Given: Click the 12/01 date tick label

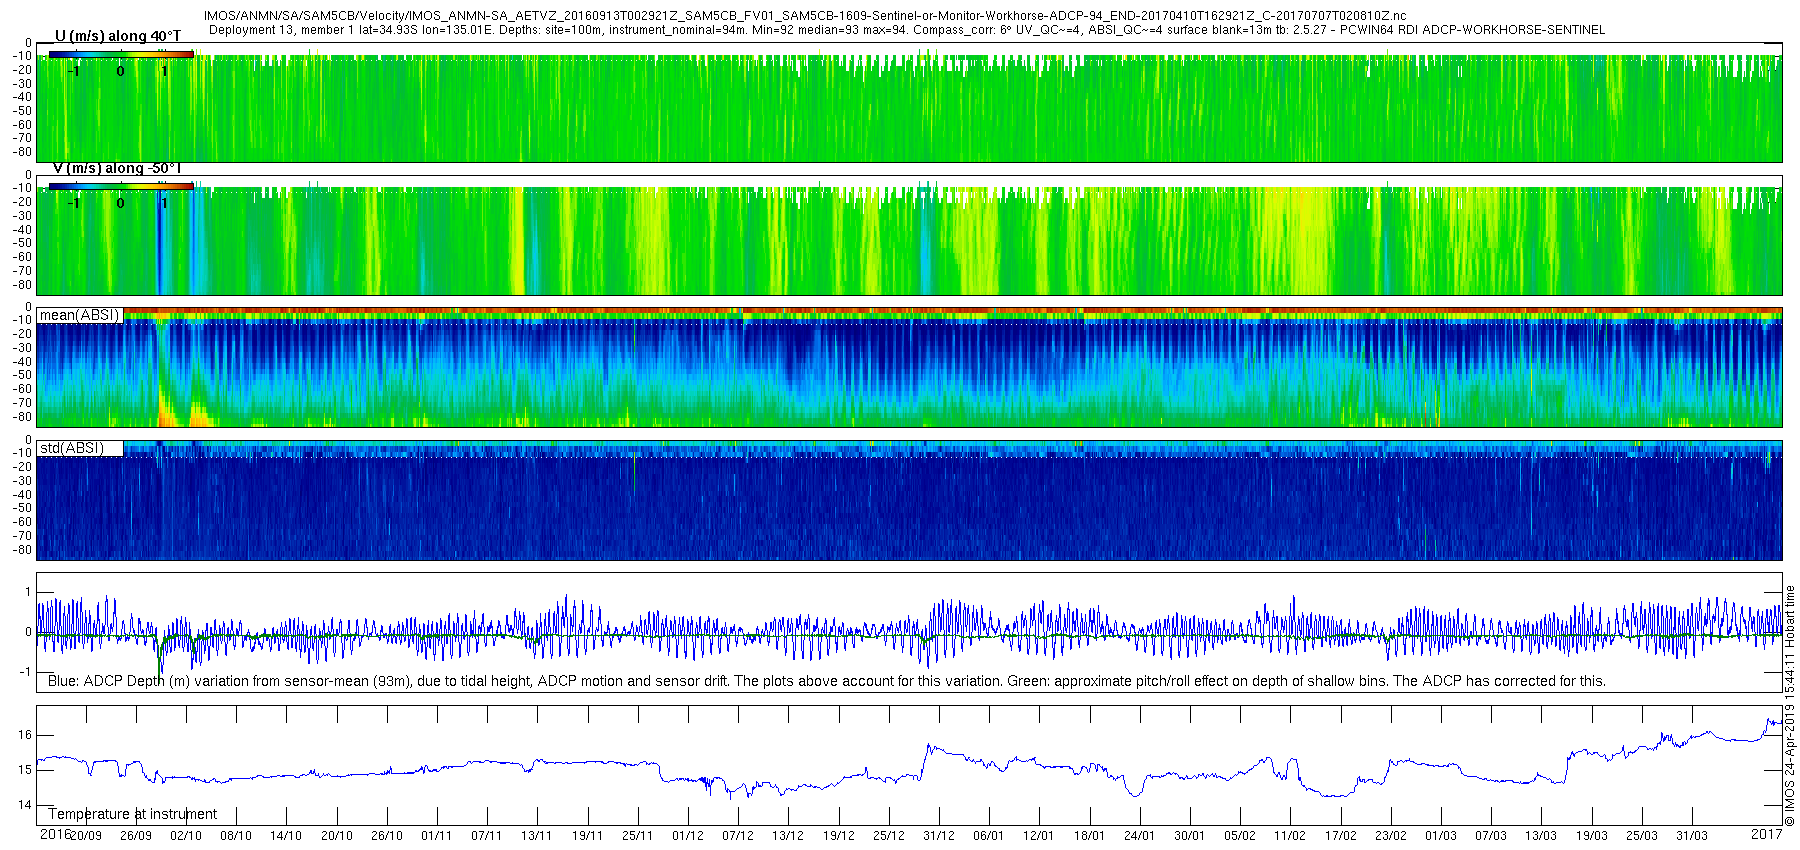Looking at the screenshot, I should [x=1039, y=836].
